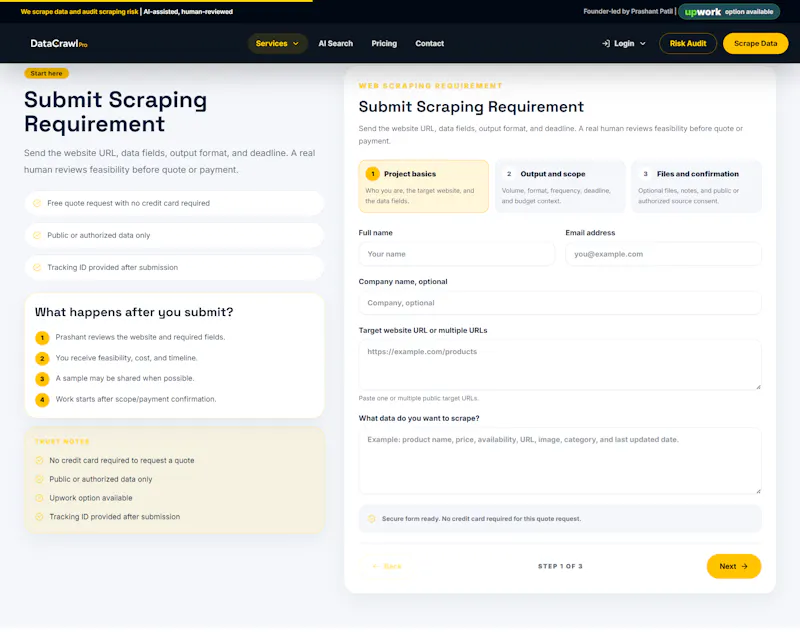Viewport: 800px width, 632px height.
Task: Click the Scrape Data button
Action: [755, 43]
